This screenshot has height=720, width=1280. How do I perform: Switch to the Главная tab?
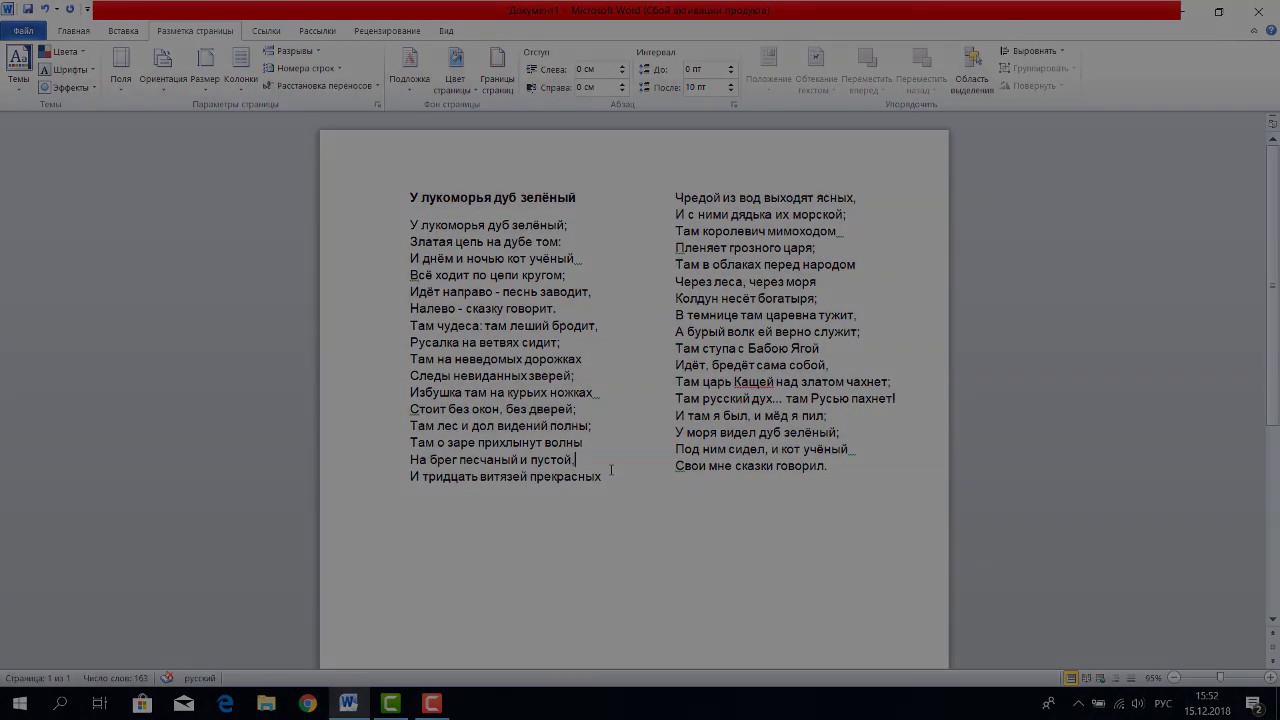[x=74, y=31]
